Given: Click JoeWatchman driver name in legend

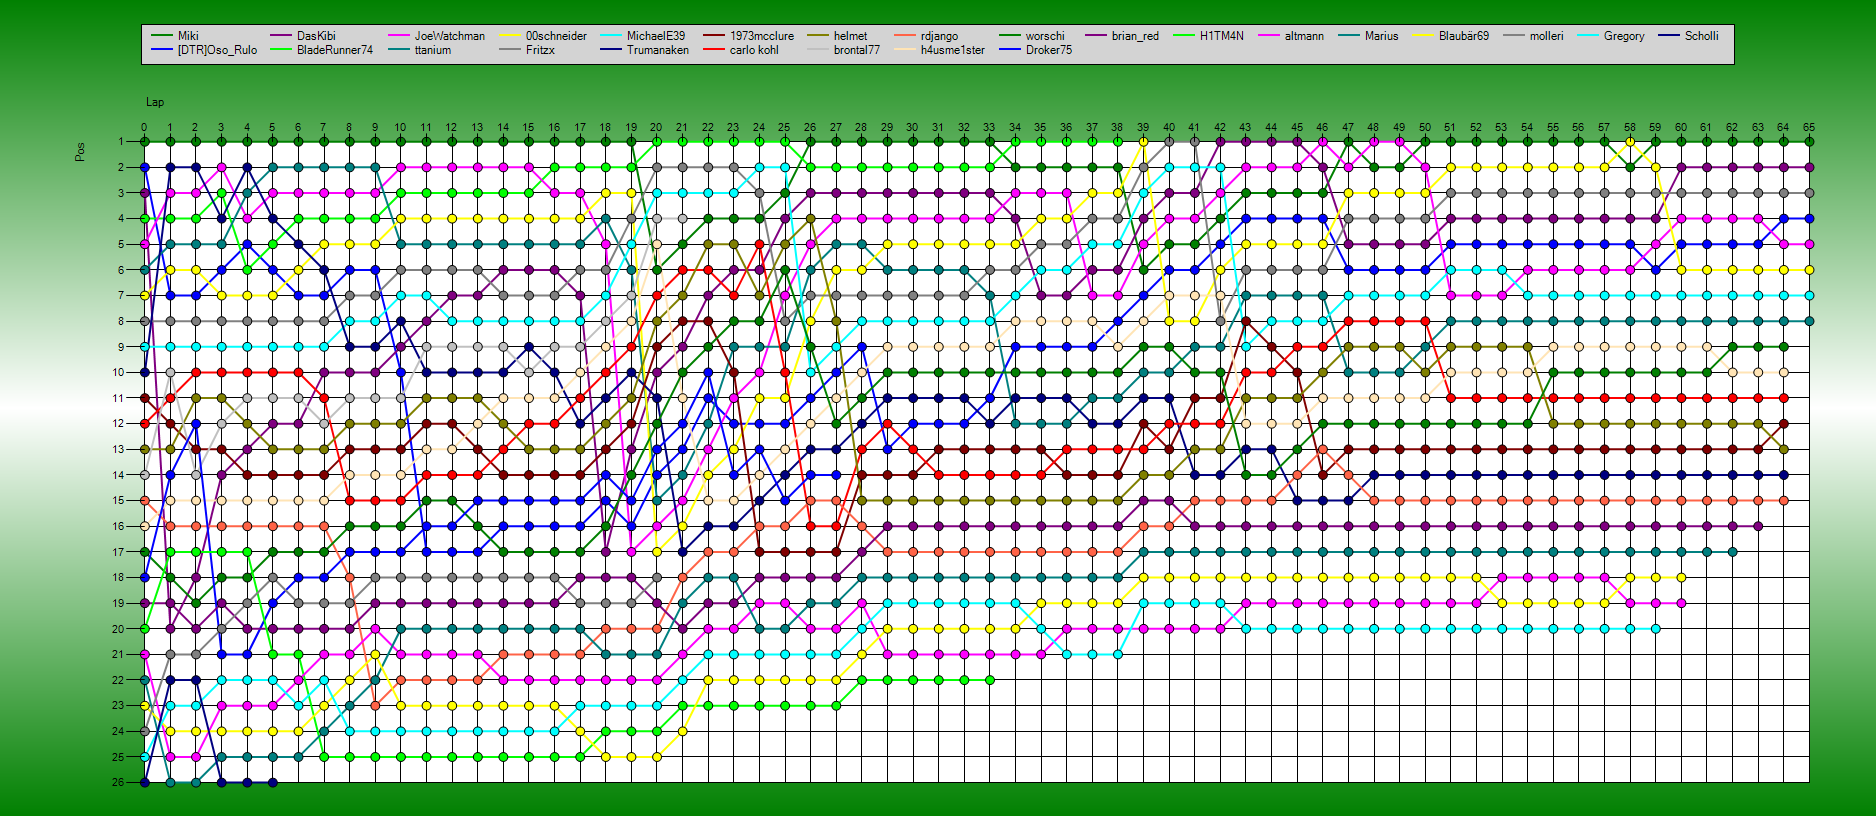Looking at the screenshot, I should 450,36.
